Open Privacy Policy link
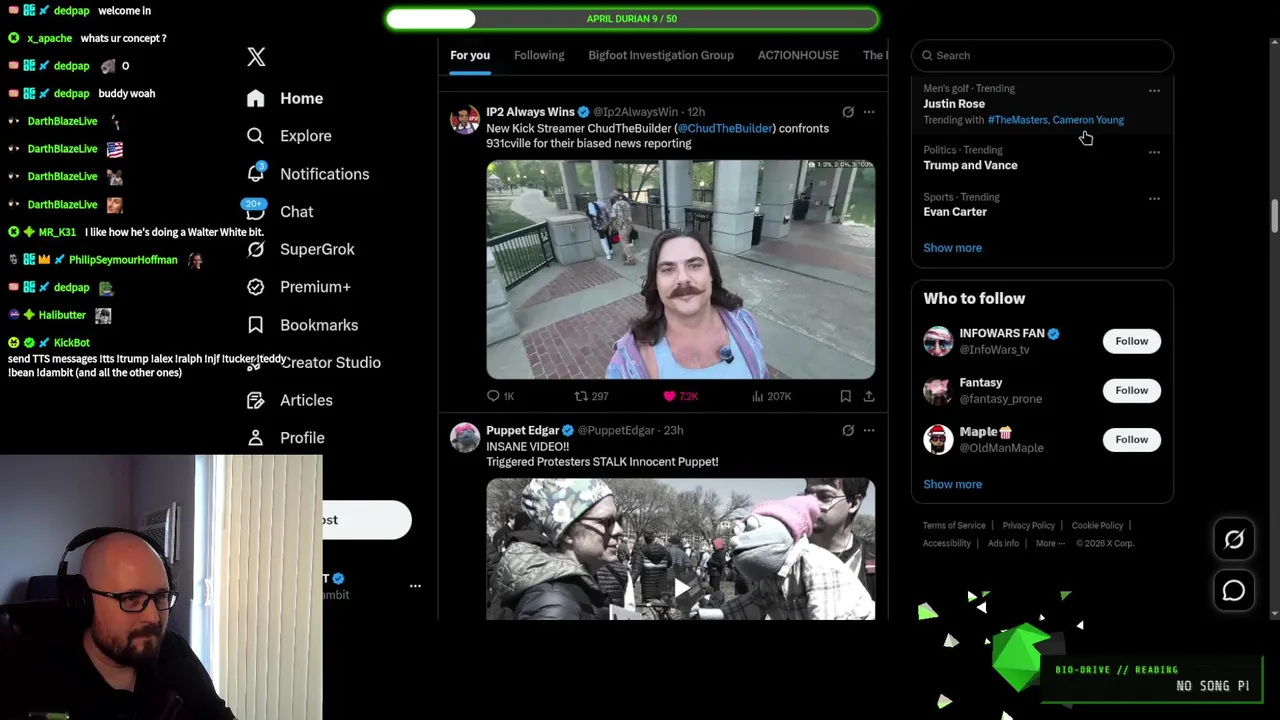This screenshot has height=720, width=1280. pyautogui.click(x=1028, y=525)
